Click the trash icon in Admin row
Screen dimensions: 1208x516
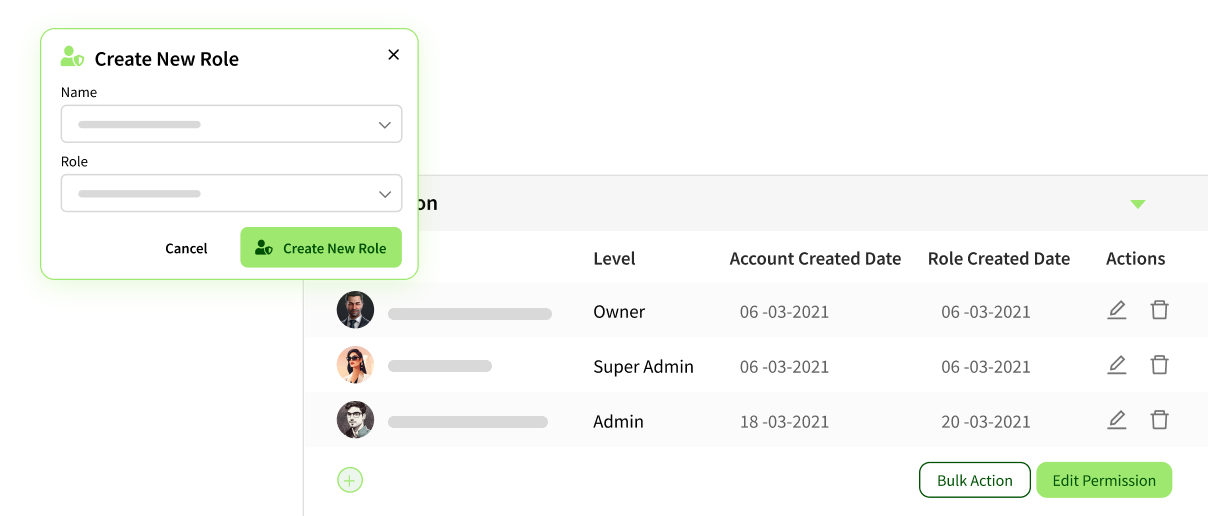[1159, 420]
